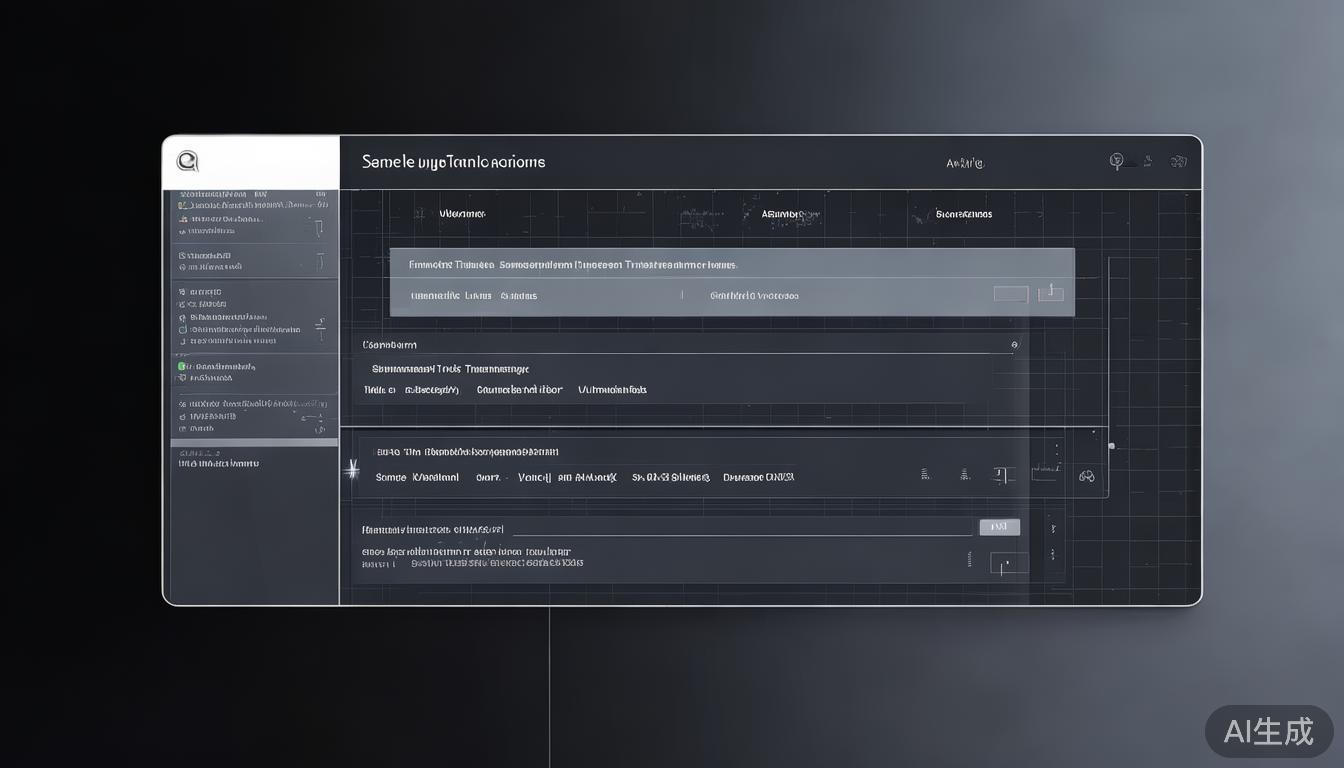Click the rightmost icon in the top header
Image resolution: width=1344 pixels, height=768 pixels.
pyautogui.click(x=1179, y=161)
